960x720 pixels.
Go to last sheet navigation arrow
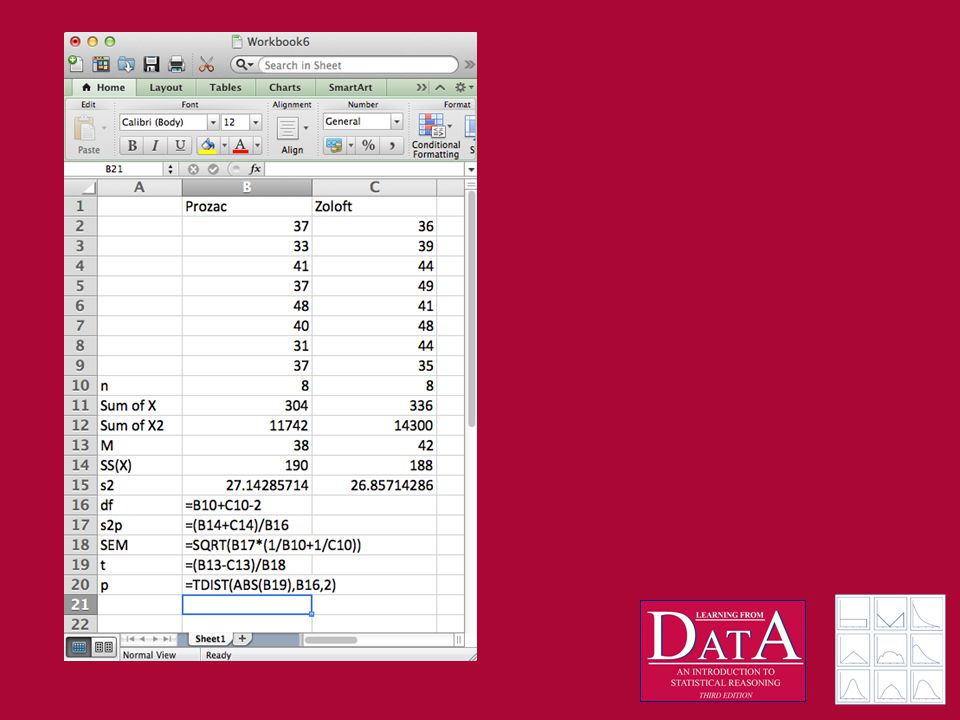(x=167, y=639)
